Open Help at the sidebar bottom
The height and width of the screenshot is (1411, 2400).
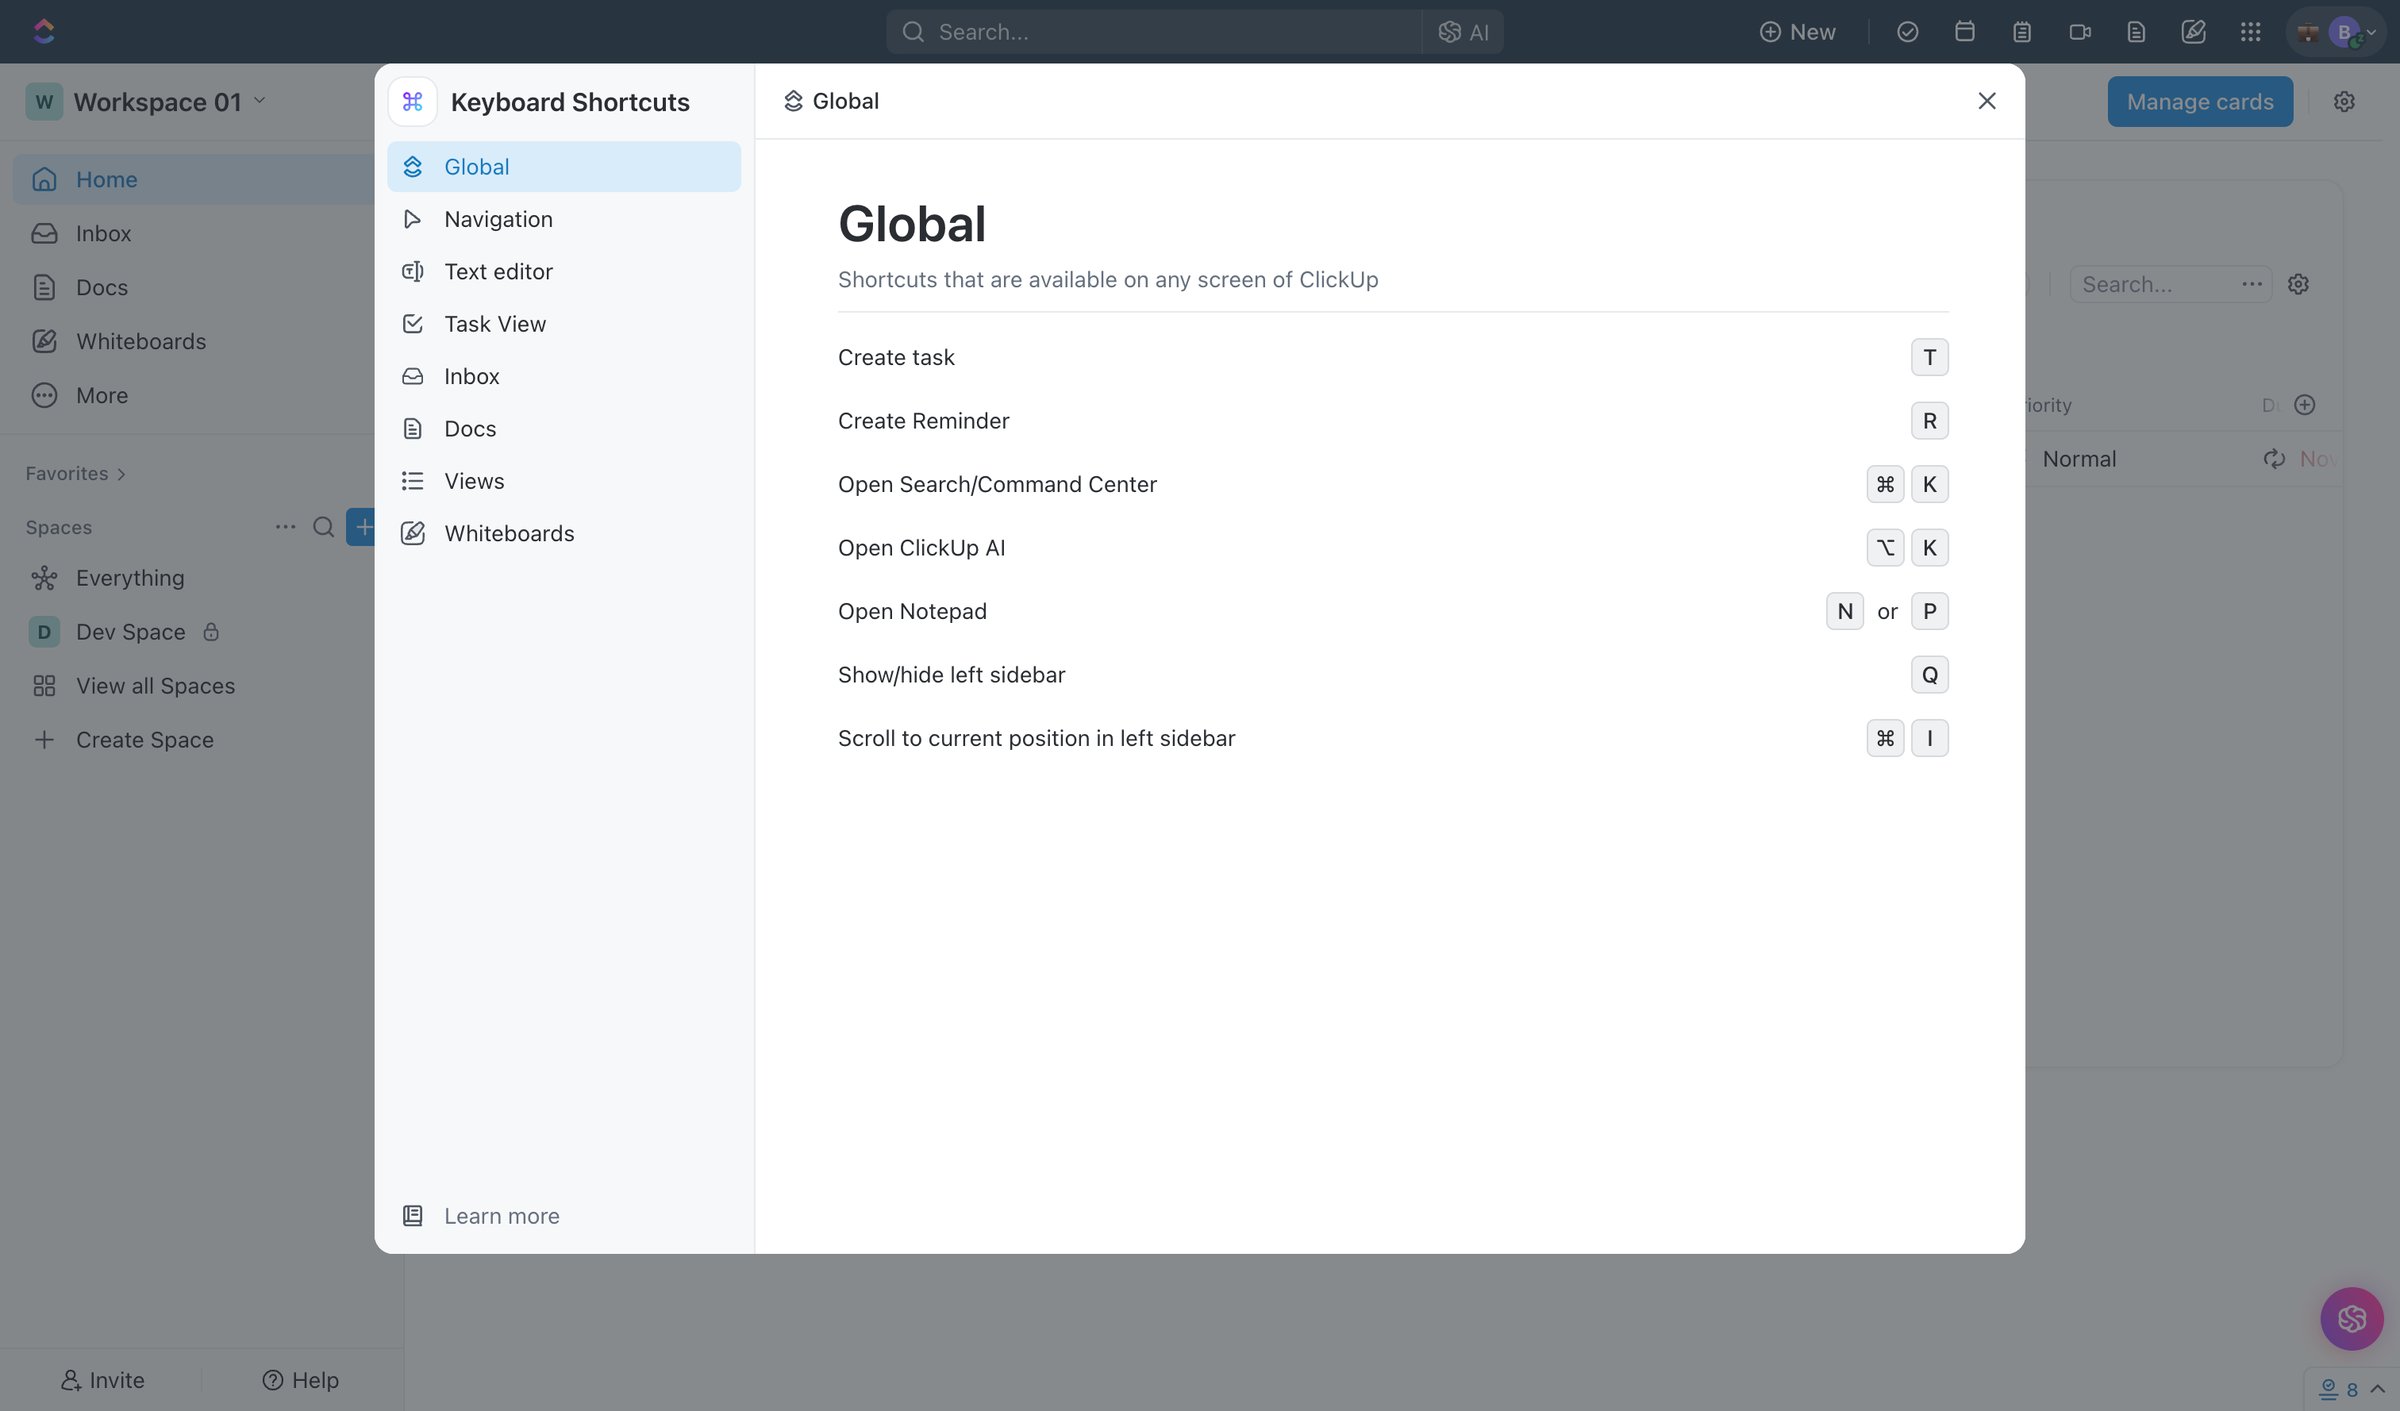tap(300, 1380)
